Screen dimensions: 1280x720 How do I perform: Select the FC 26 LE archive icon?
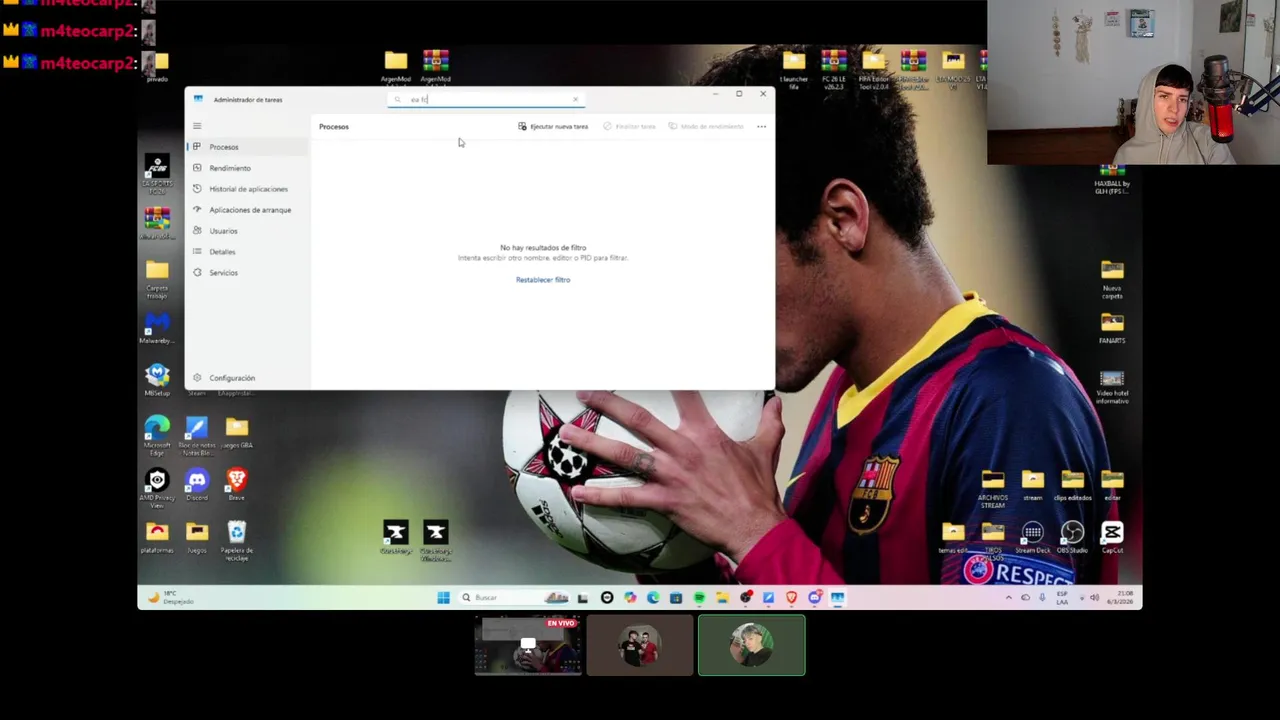834,69
